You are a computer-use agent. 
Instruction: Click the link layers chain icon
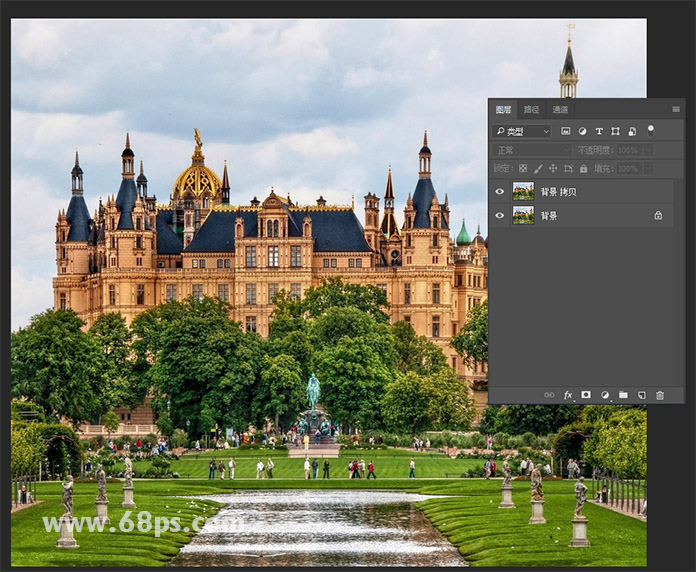pos(549,394)
